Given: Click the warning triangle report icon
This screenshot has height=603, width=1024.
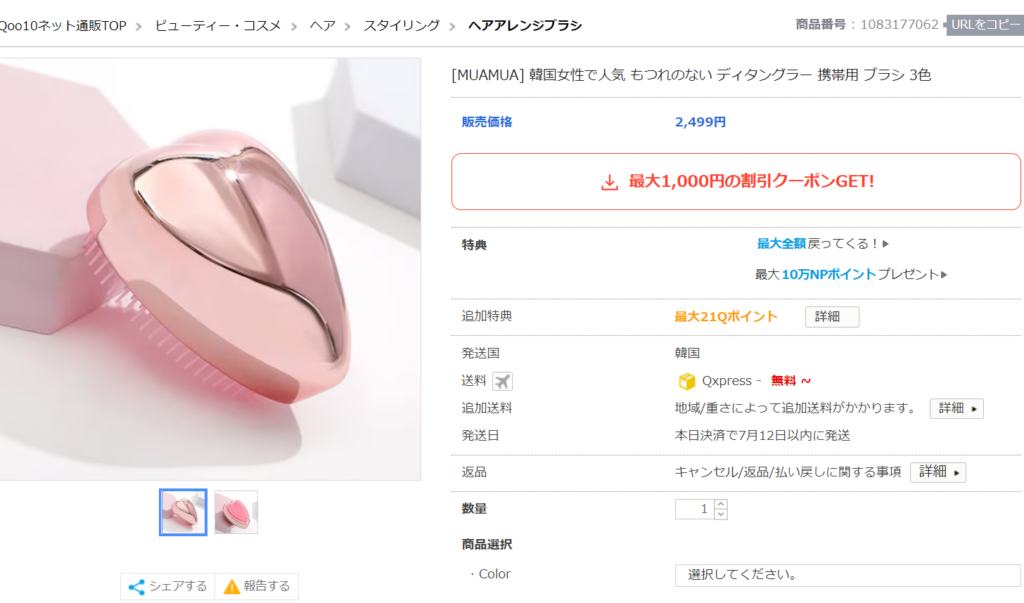Looking at the screenshot, I should (232, 587).
